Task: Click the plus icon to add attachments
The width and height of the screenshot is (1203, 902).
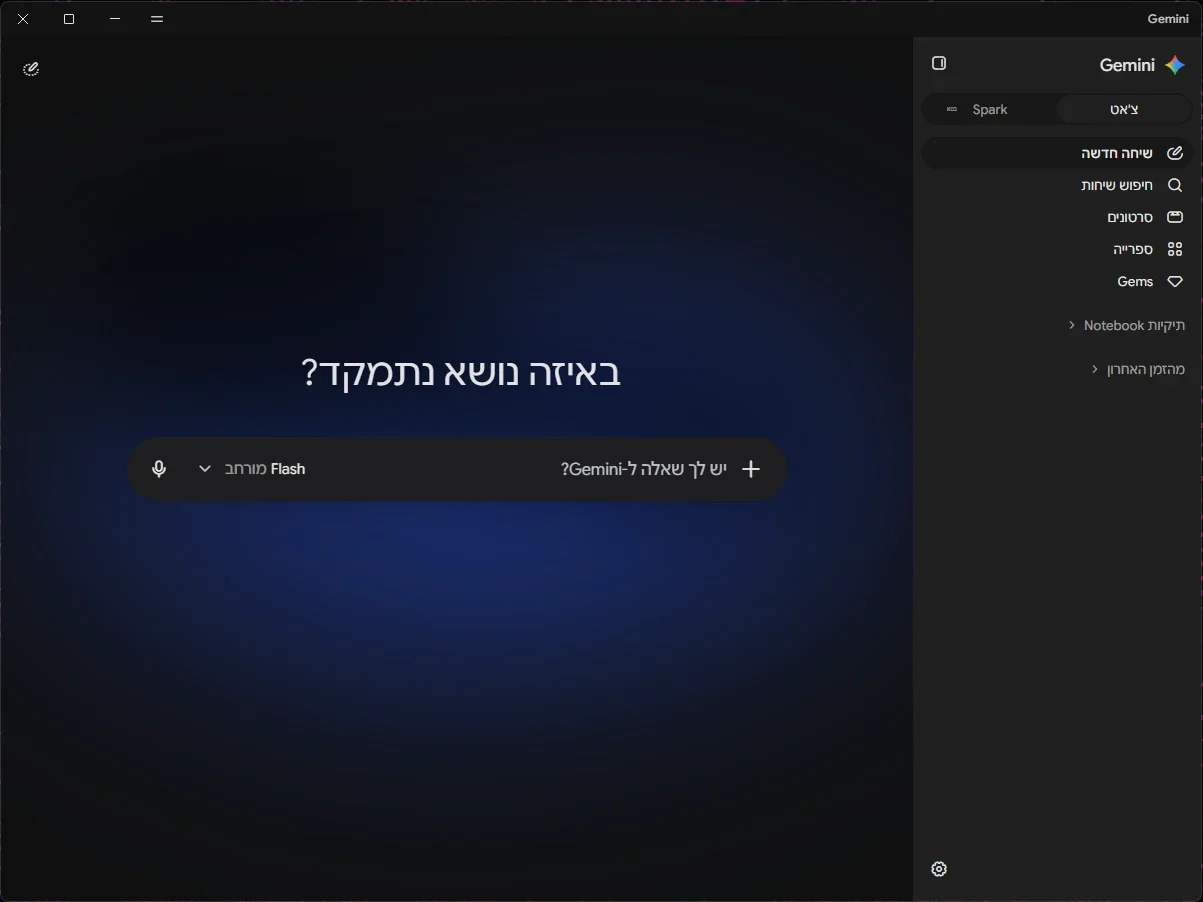Action: pos(751,469)
